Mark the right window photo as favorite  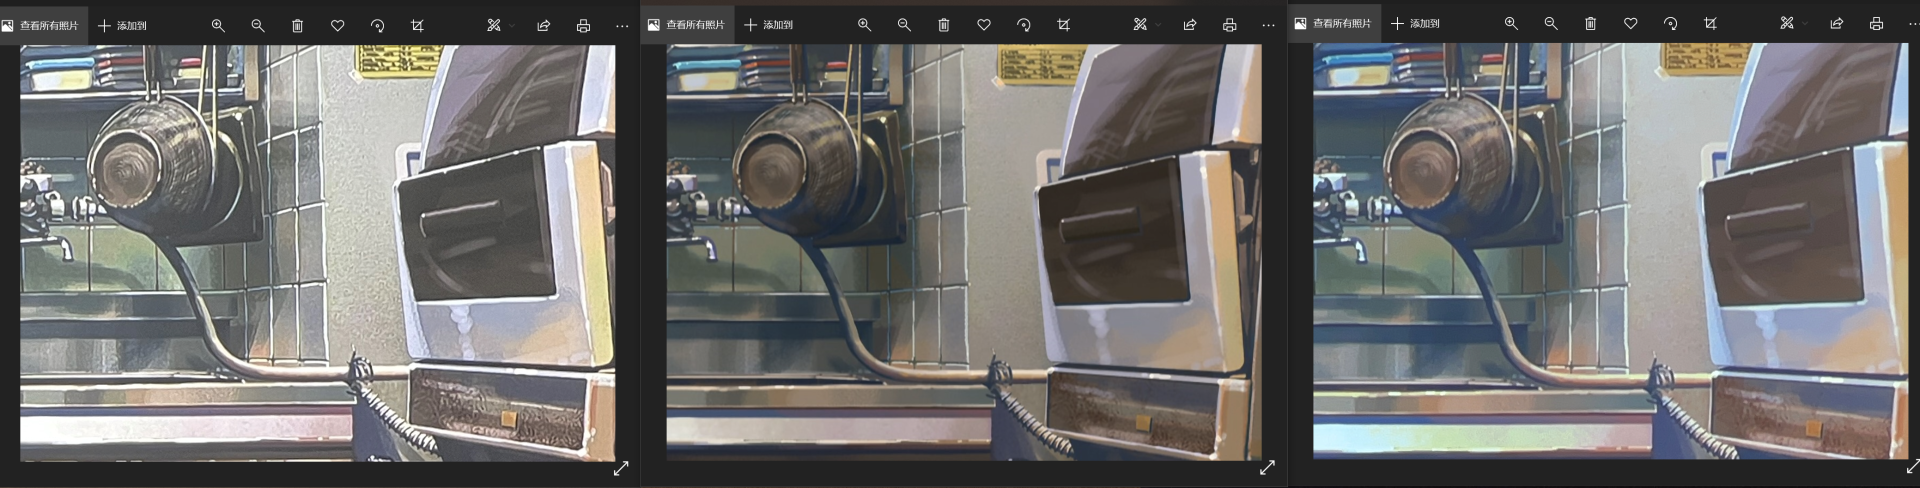1630,24
